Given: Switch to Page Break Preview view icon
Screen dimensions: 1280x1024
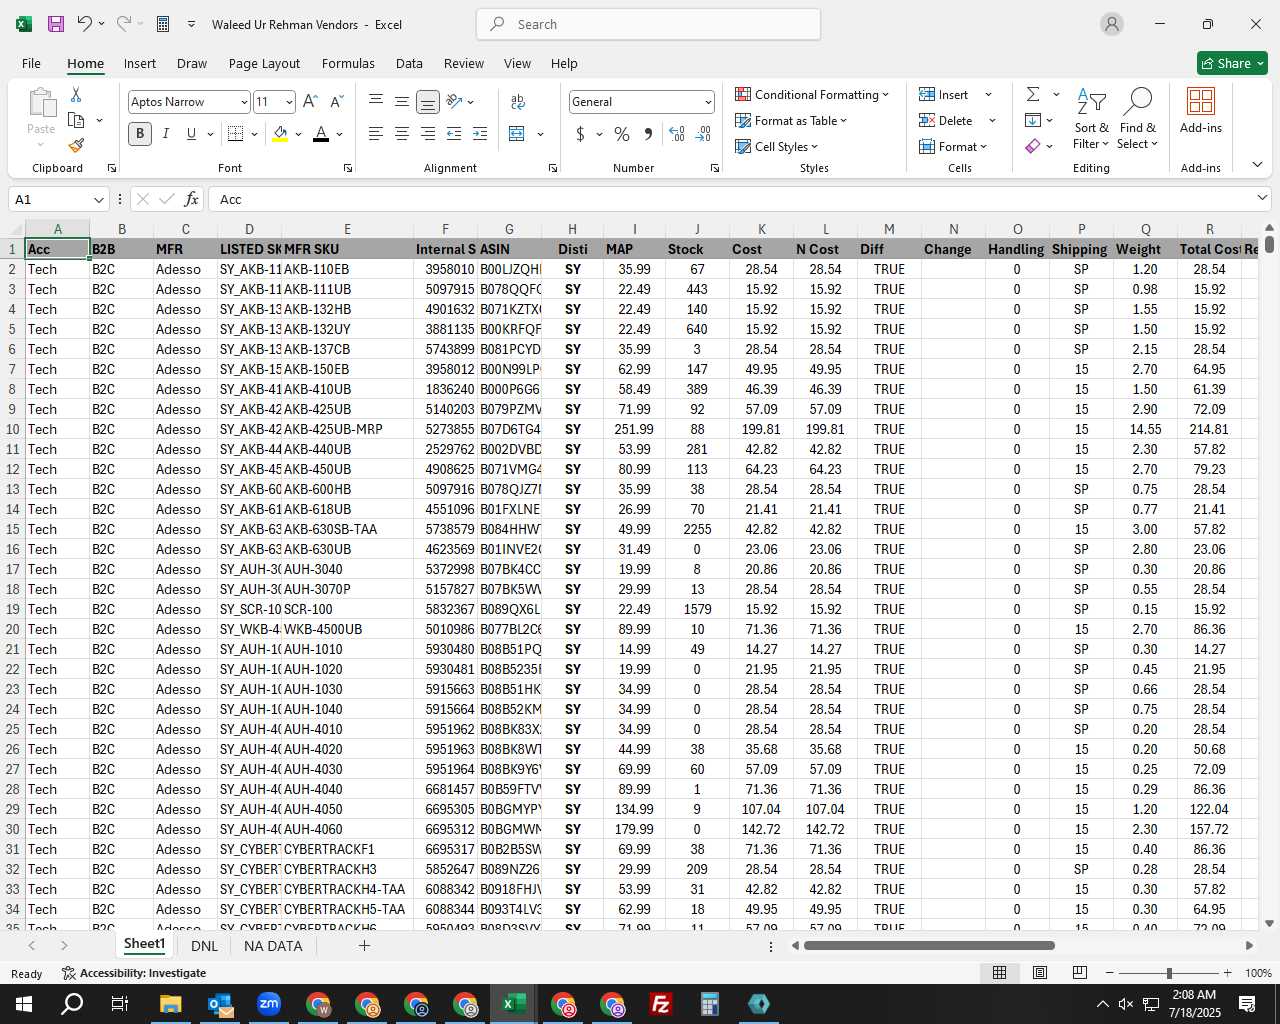Looking at the screenshot, I should coord(1080,972).
